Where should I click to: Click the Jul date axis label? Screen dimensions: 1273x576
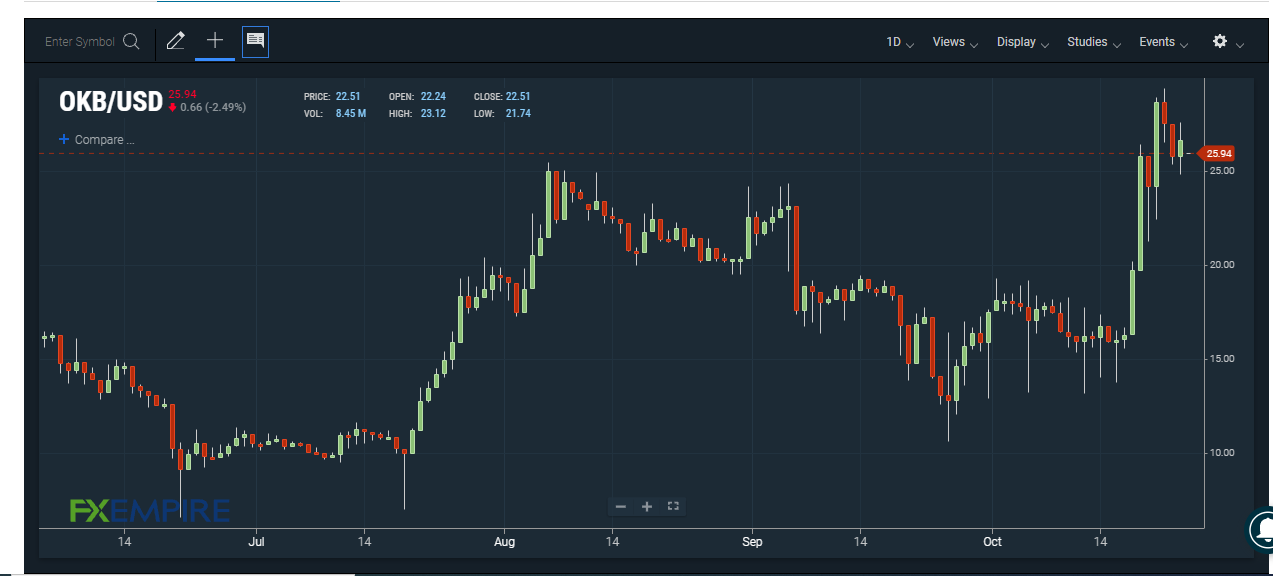point(257,542)
